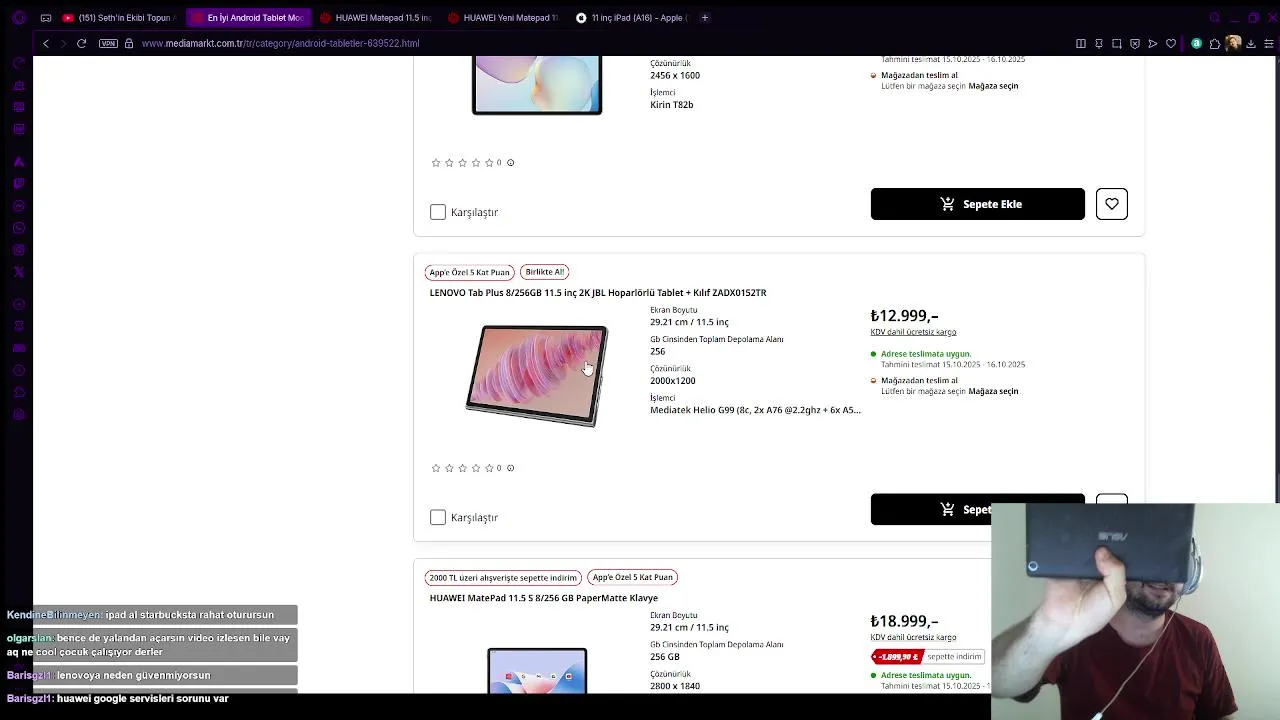Click Mağaza seçin link for Kirin tablet
The height and width of the screenshot is (720, 1280).
click(x=993, y=86)
